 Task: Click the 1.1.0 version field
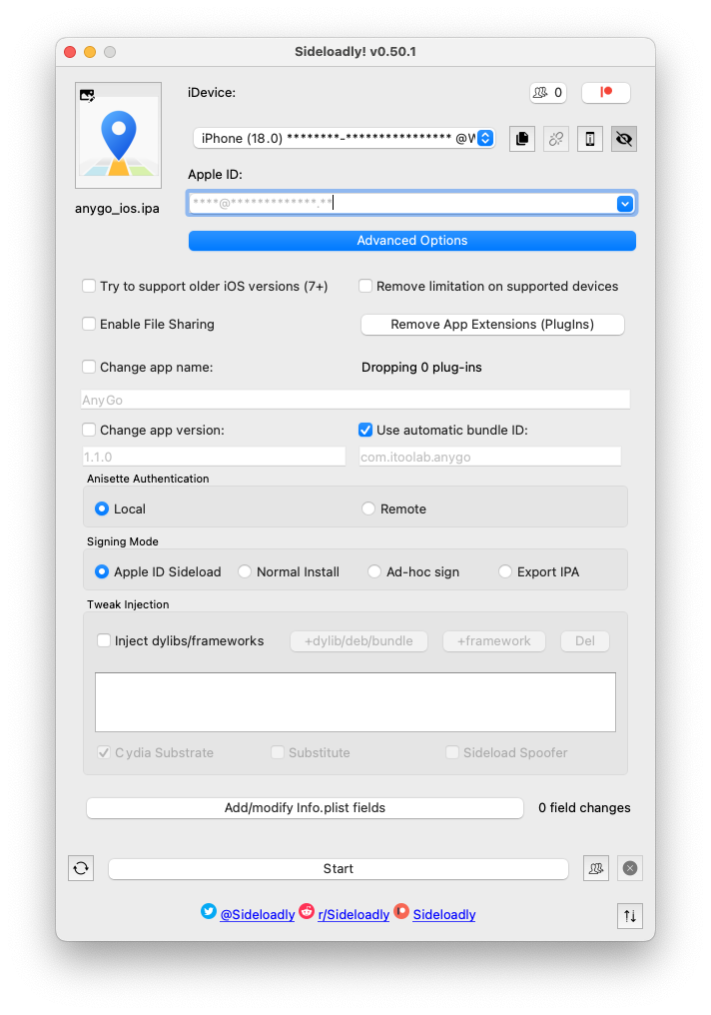click(214, 456)
